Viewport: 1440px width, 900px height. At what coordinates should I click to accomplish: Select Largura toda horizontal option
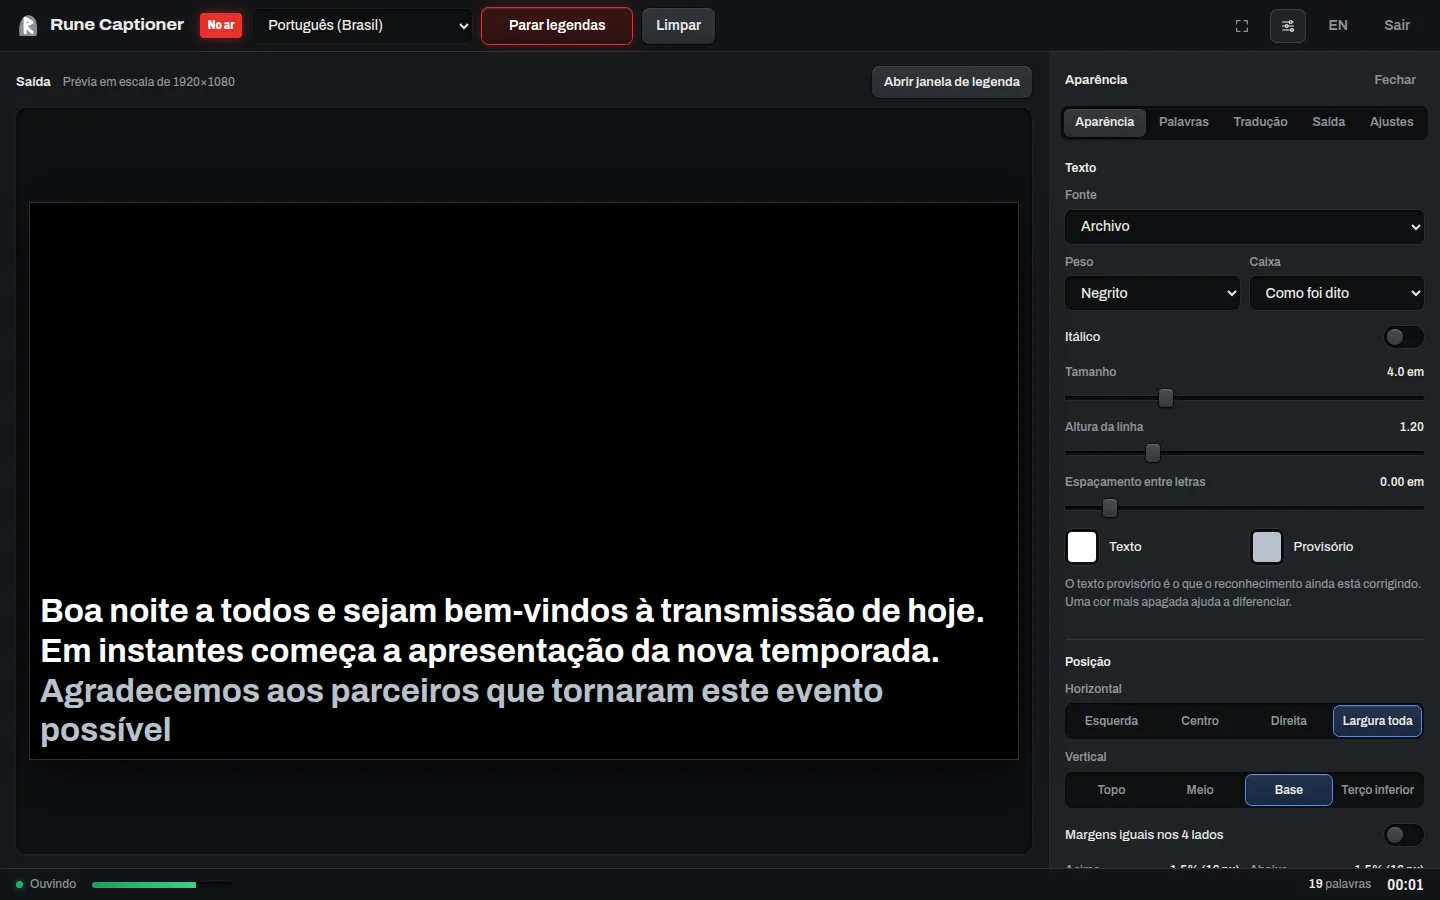[x=1377, y=721]
